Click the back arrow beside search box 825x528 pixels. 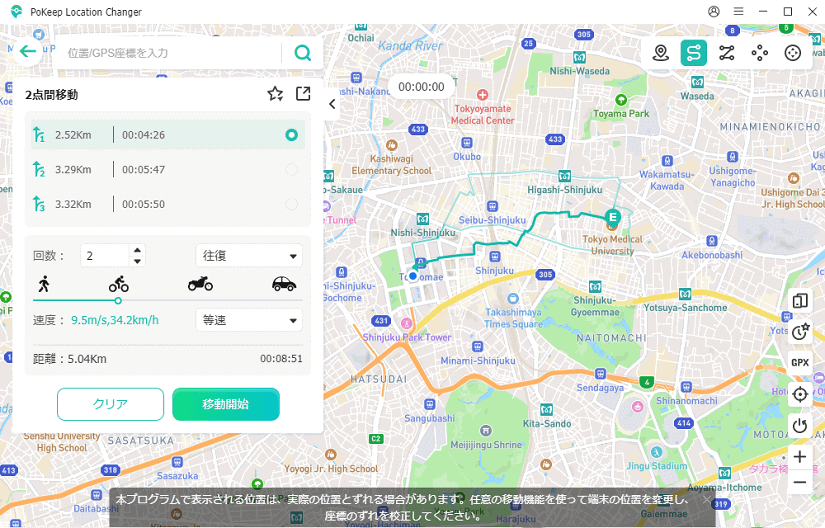(x=27, y=52)
